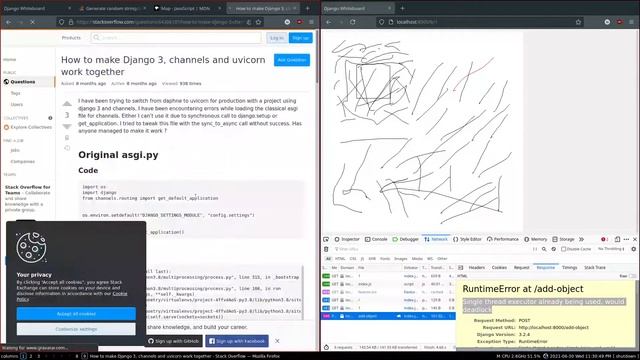Click Sign up button in the header
Viewport: 640px width, 360px height.
point(300,38)
